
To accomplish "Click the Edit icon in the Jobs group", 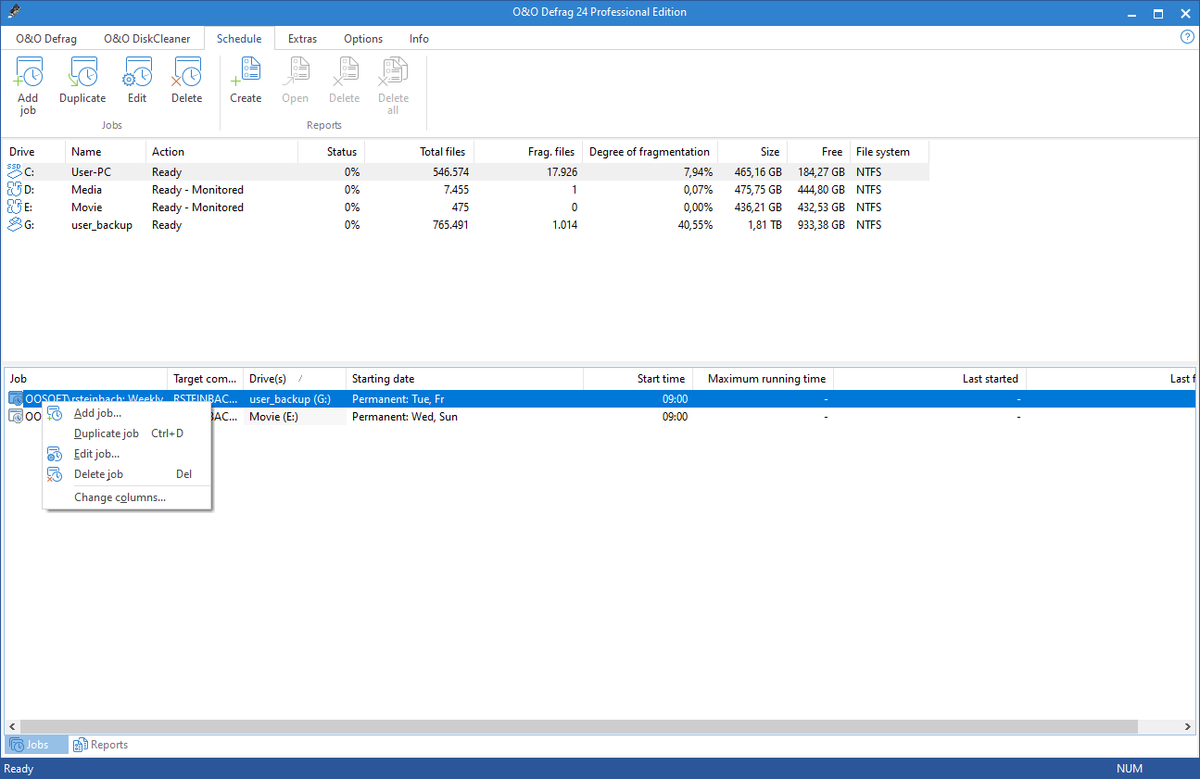I will 136,72.
